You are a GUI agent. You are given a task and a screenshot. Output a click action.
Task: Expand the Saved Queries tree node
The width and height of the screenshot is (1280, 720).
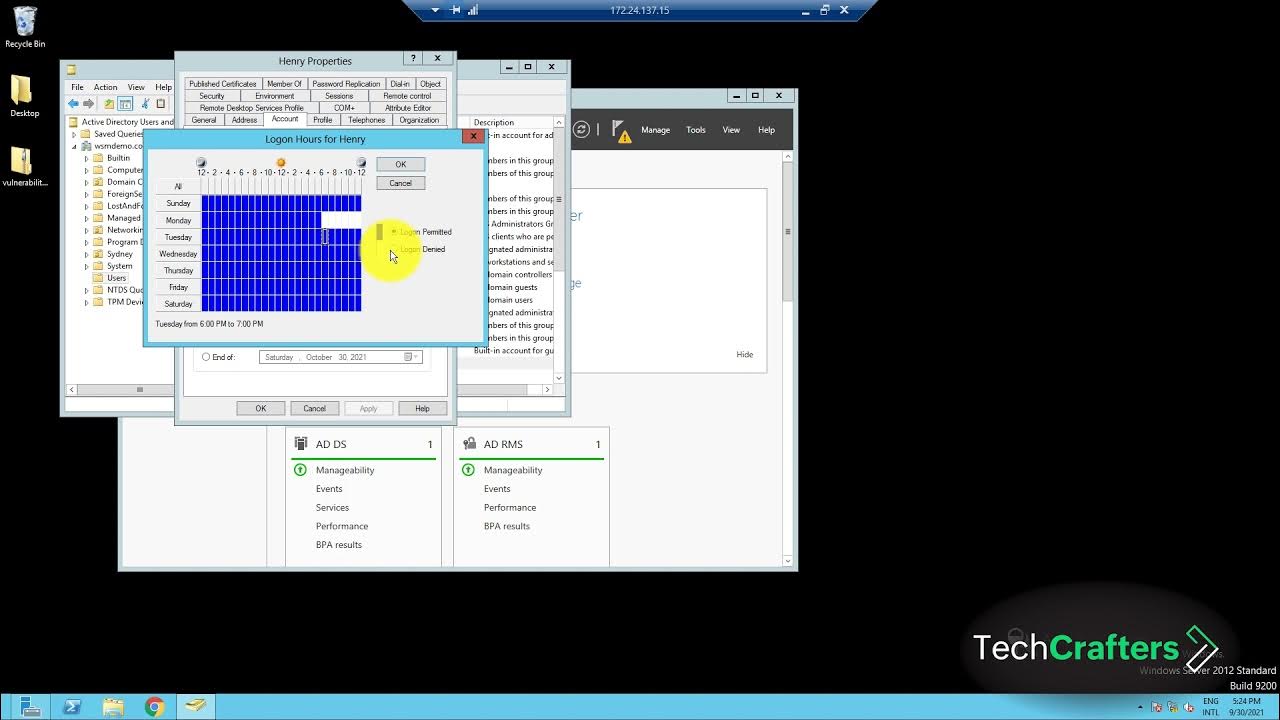(x=73, y=134)
